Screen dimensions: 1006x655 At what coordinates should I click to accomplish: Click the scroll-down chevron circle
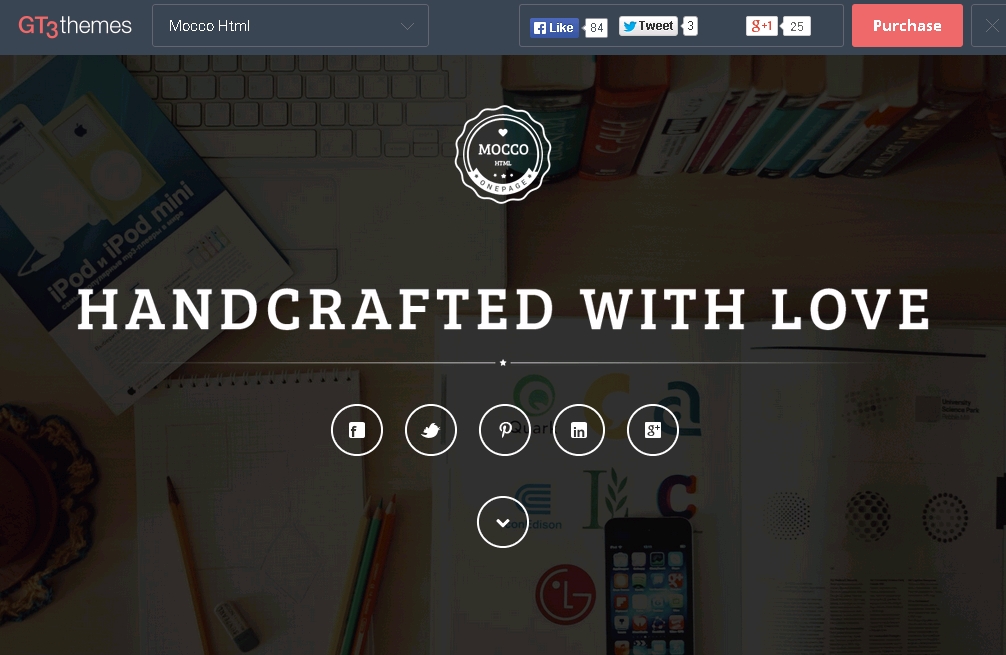pyautogui.click(x=503, y=522)
